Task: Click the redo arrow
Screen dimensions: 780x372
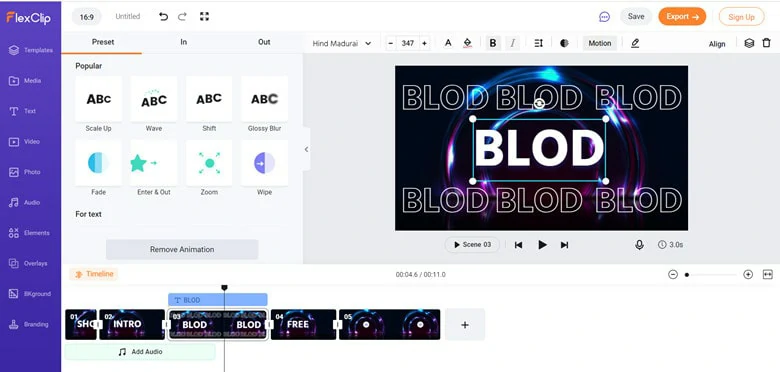Action: coord(183,16)
